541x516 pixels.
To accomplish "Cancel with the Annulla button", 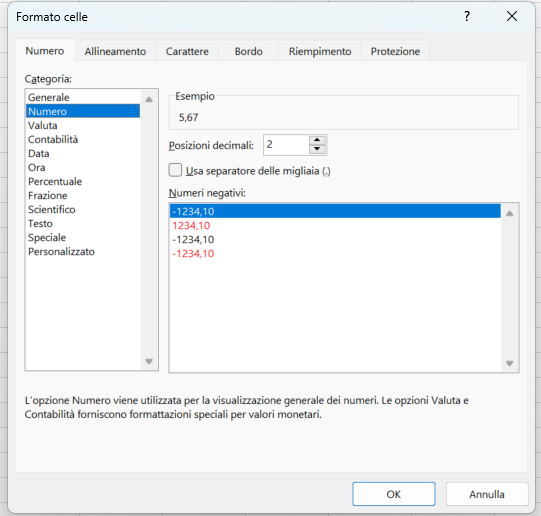I will click(x=487, y=494).
